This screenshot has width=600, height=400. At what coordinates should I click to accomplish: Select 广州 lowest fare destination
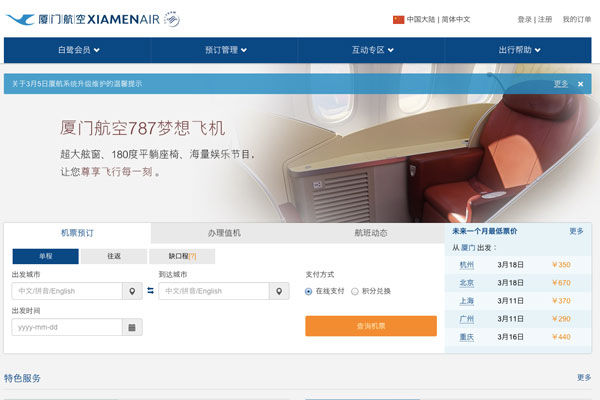point(466,319)
